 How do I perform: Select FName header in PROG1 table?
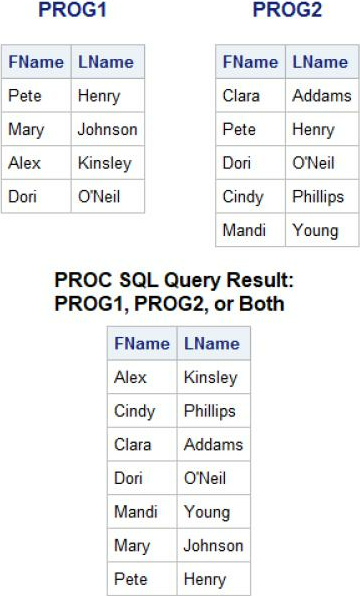click(x=36, y=62)
